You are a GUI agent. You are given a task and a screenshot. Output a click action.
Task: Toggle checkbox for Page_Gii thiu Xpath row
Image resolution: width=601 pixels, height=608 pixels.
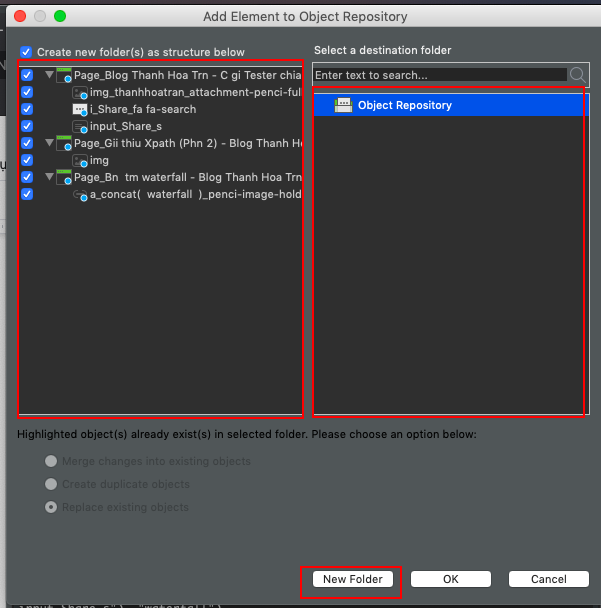click(27, 143)
